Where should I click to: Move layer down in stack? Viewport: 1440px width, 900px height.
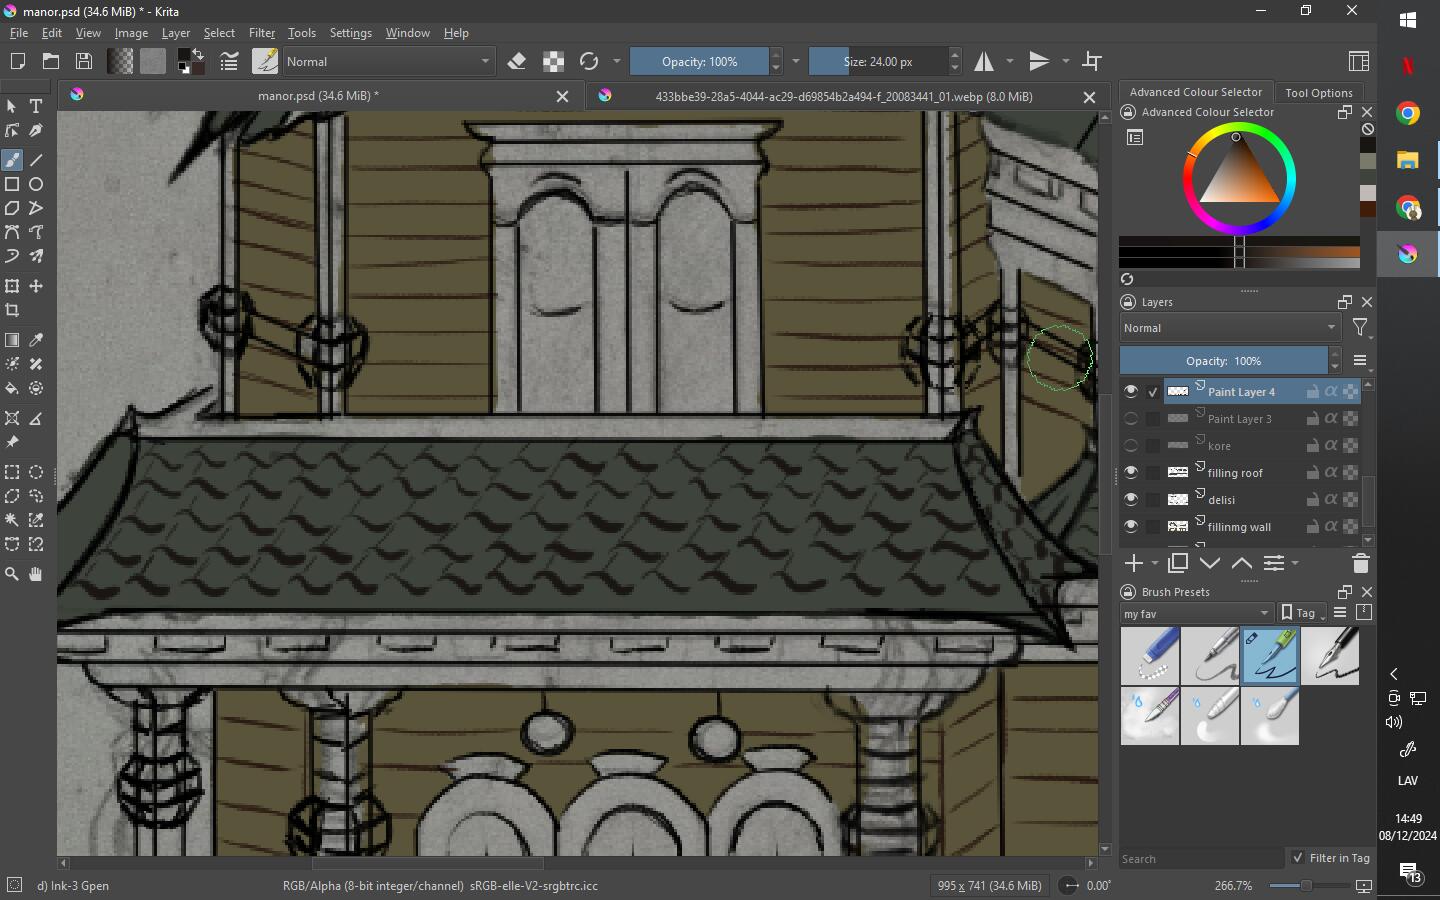click(1210, 564)
